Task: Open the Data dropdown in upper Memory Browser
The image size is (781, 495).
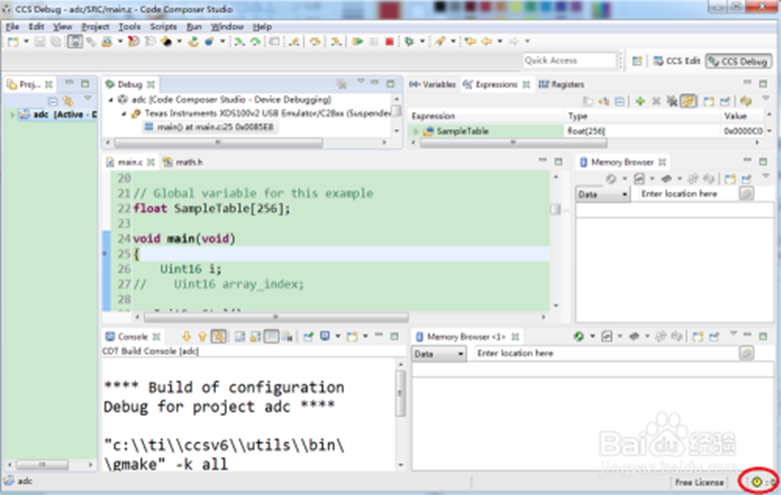Action: pyautogui.click(x=601, y=194)
